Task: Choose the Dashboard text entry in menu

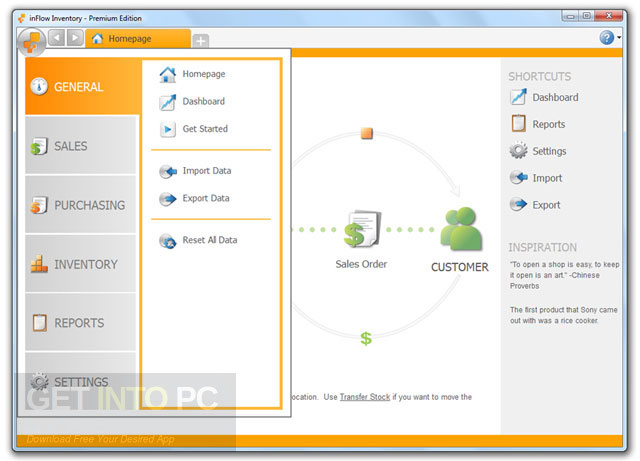Action: pos(203,101)
